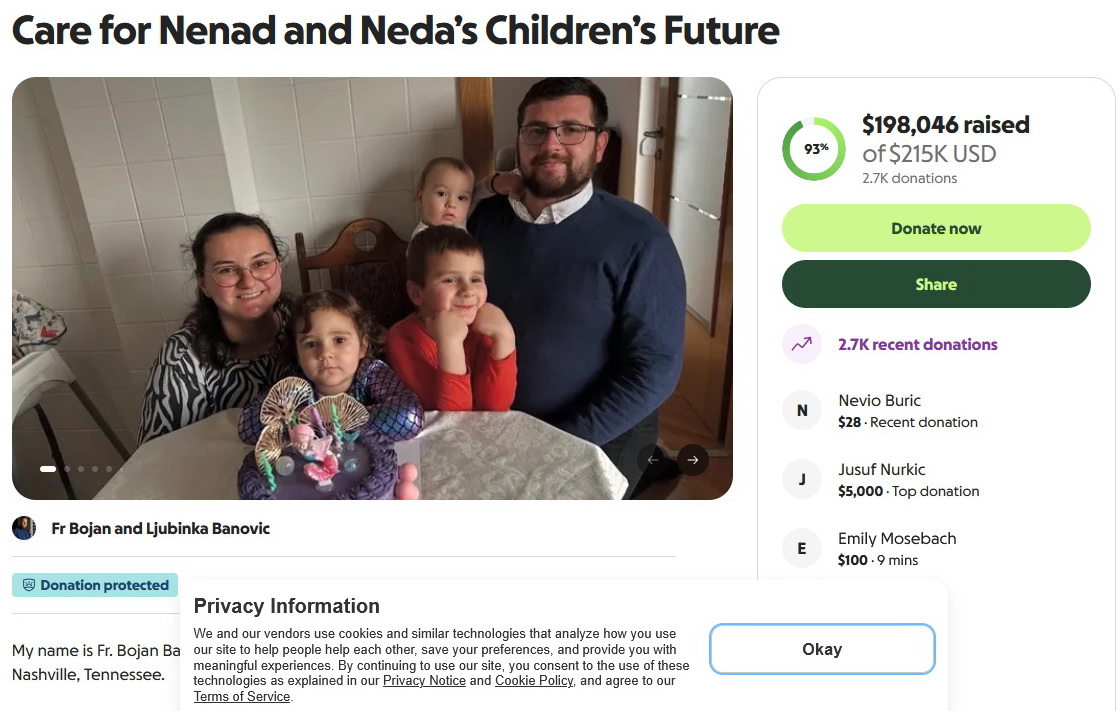Image resolution: width=1119 pixels, height=711 pixels.
Task: Click the shield icon in Donation protected badge
Action: [x=29, y=585]
